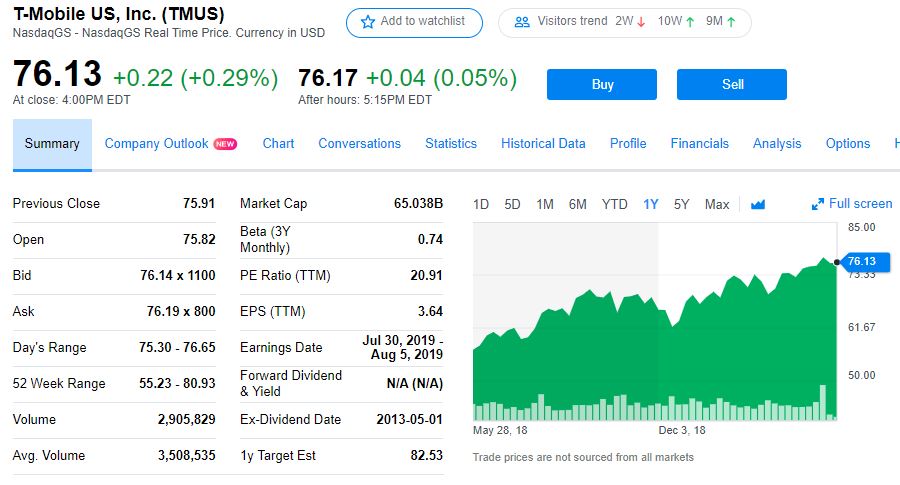Click the Earnings Date Jul 30, 2019 value
Viewport: 900px width, 485px height.
(x=402, y=347)
